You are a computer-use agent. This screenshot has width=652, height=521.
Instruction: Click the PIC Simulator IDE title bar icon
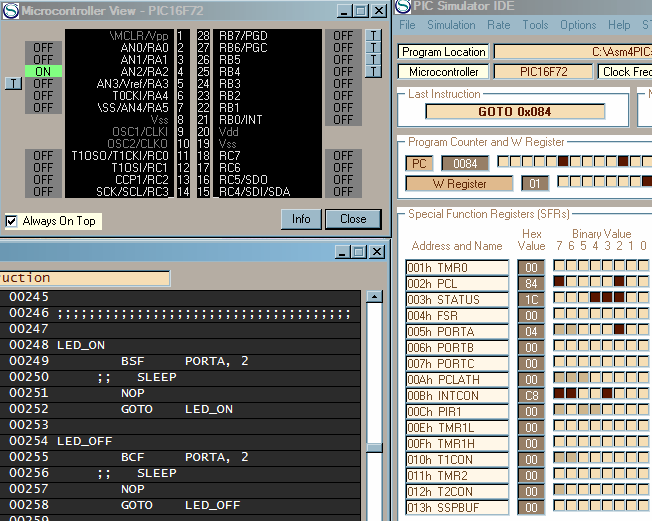[403, 6]
